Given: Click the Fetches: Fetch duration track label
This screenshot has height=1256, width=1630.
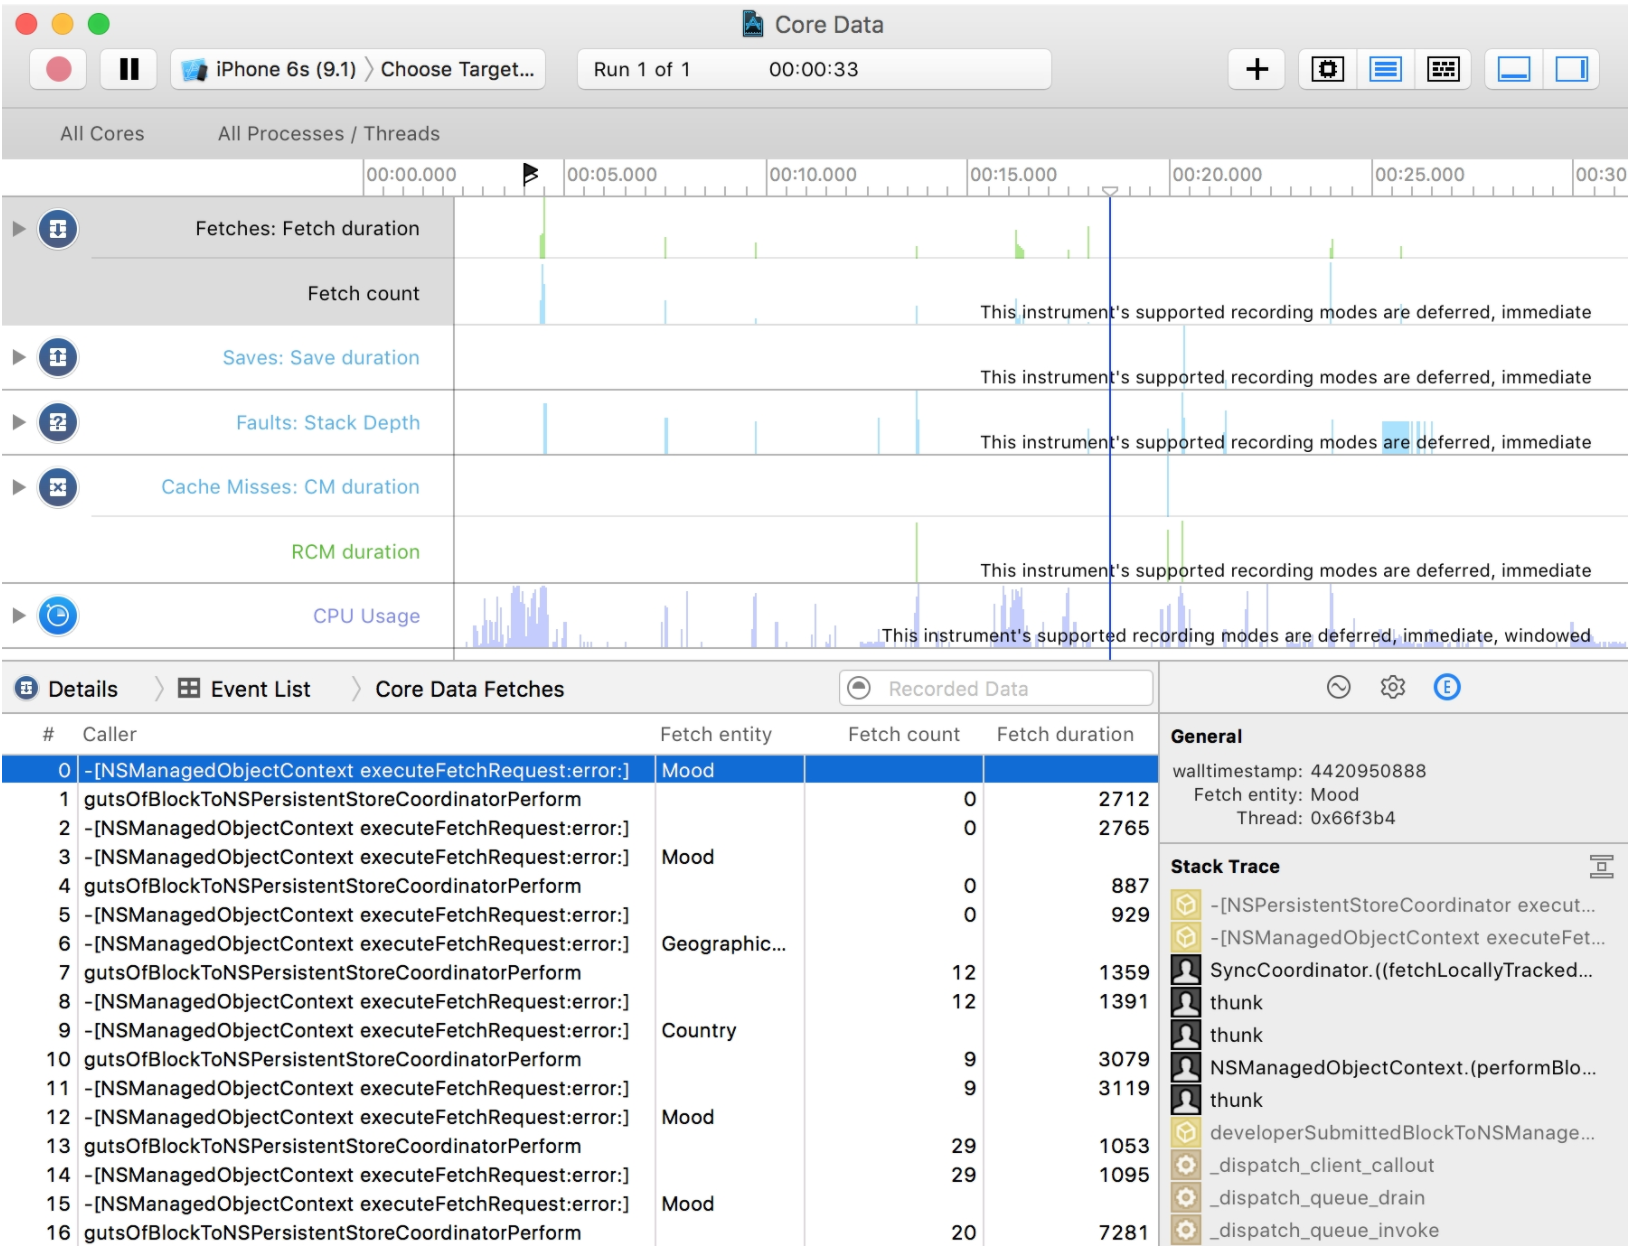Looking at the screenshot, I should 307,228.
